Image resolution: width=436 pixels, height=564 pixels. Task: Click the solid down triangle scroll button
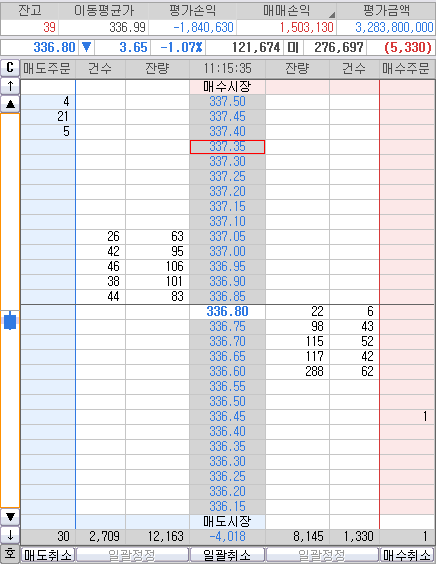10,517
